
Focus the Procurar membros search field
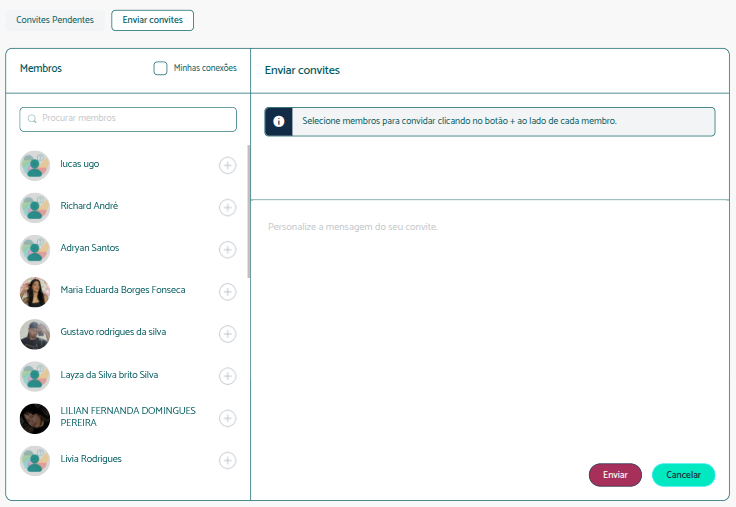128,119
